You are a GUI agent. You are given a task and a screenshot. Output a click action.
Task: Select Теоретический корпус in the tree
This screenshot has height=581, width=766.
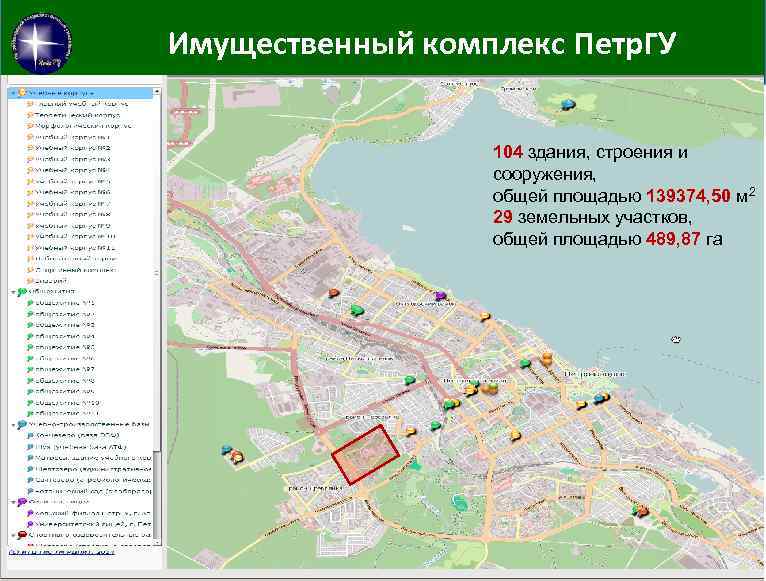[73, 115]
